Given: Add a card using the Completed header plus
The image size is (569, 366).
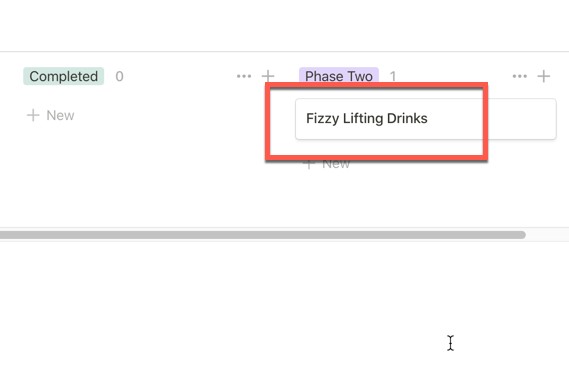Looking at the screenshot, I should pos(268,76).
